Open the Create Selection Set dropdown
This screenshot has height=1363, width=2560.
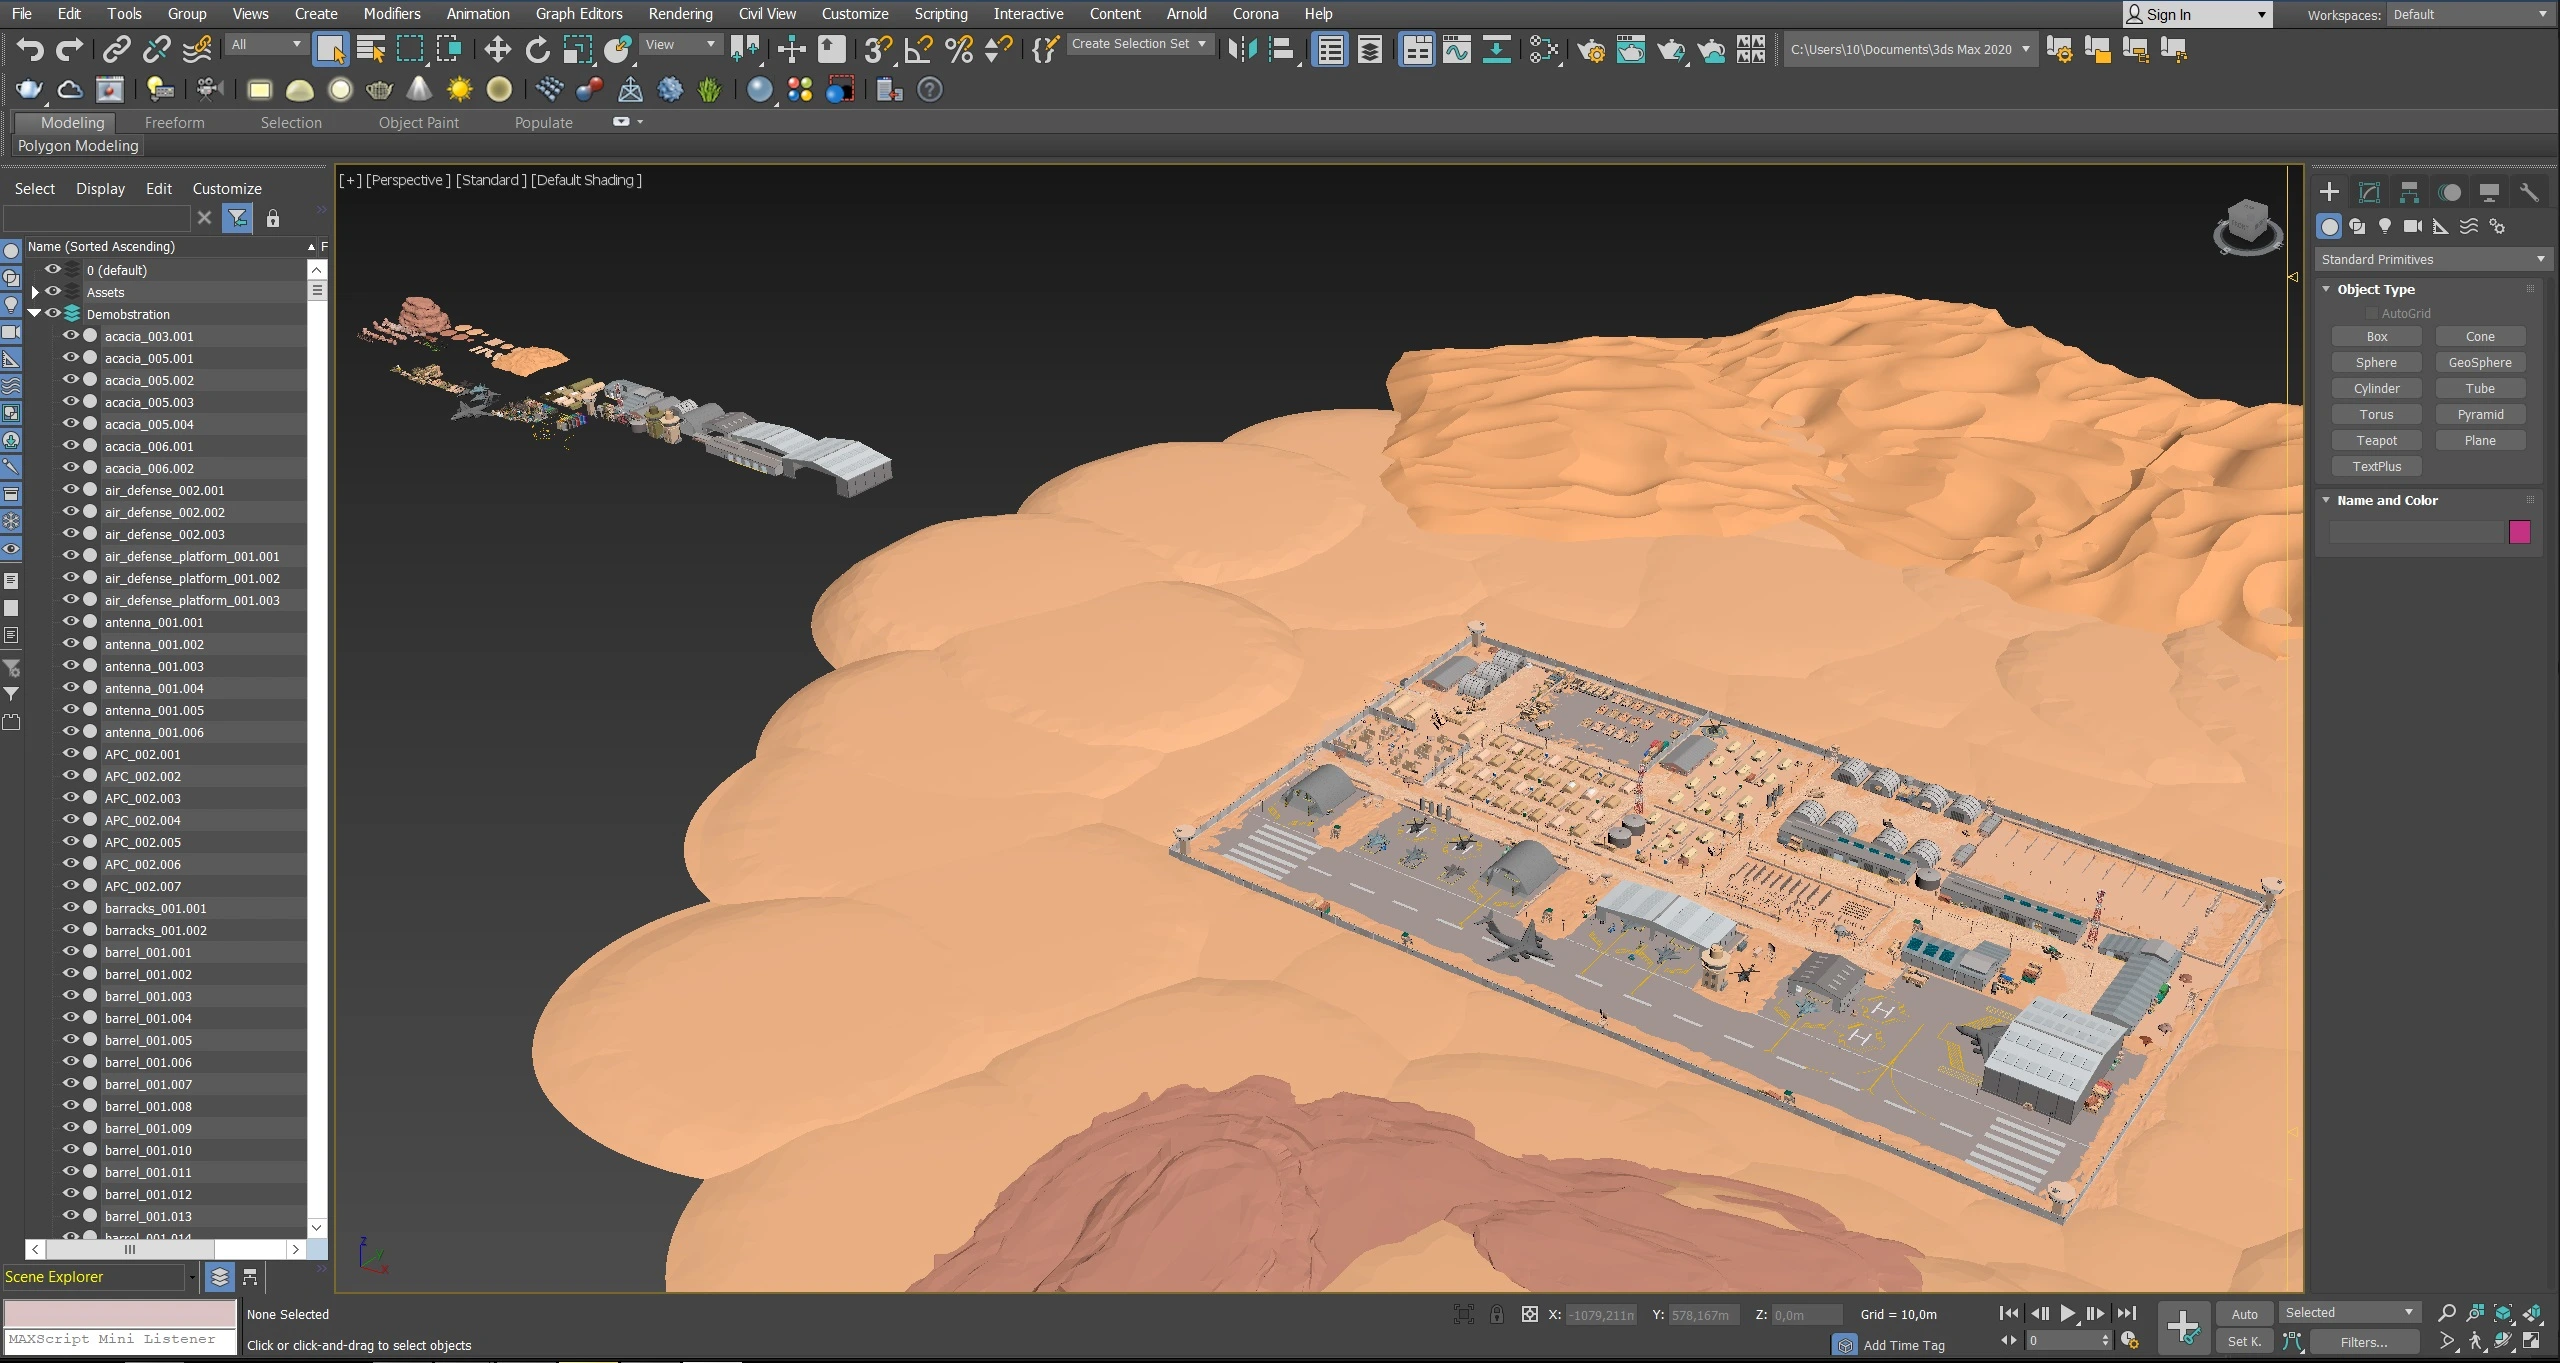click(x=1140, y=44)
